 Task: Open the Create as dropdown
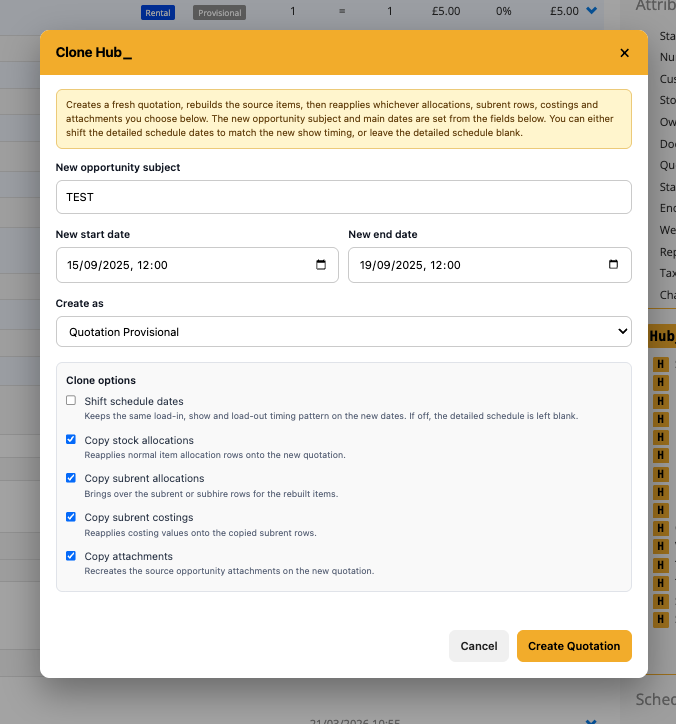pyautogui.click(x=344, y=332)
